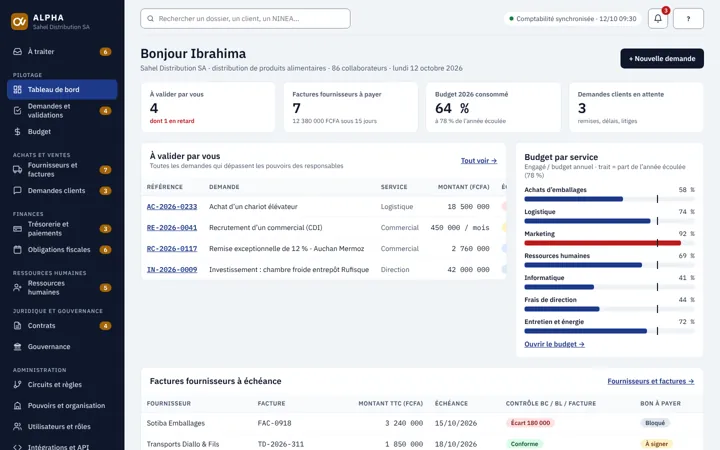Click the Pouvoirs et organisation icon
This screenshot has height=450, width=720.
click(x=17, y=406)
